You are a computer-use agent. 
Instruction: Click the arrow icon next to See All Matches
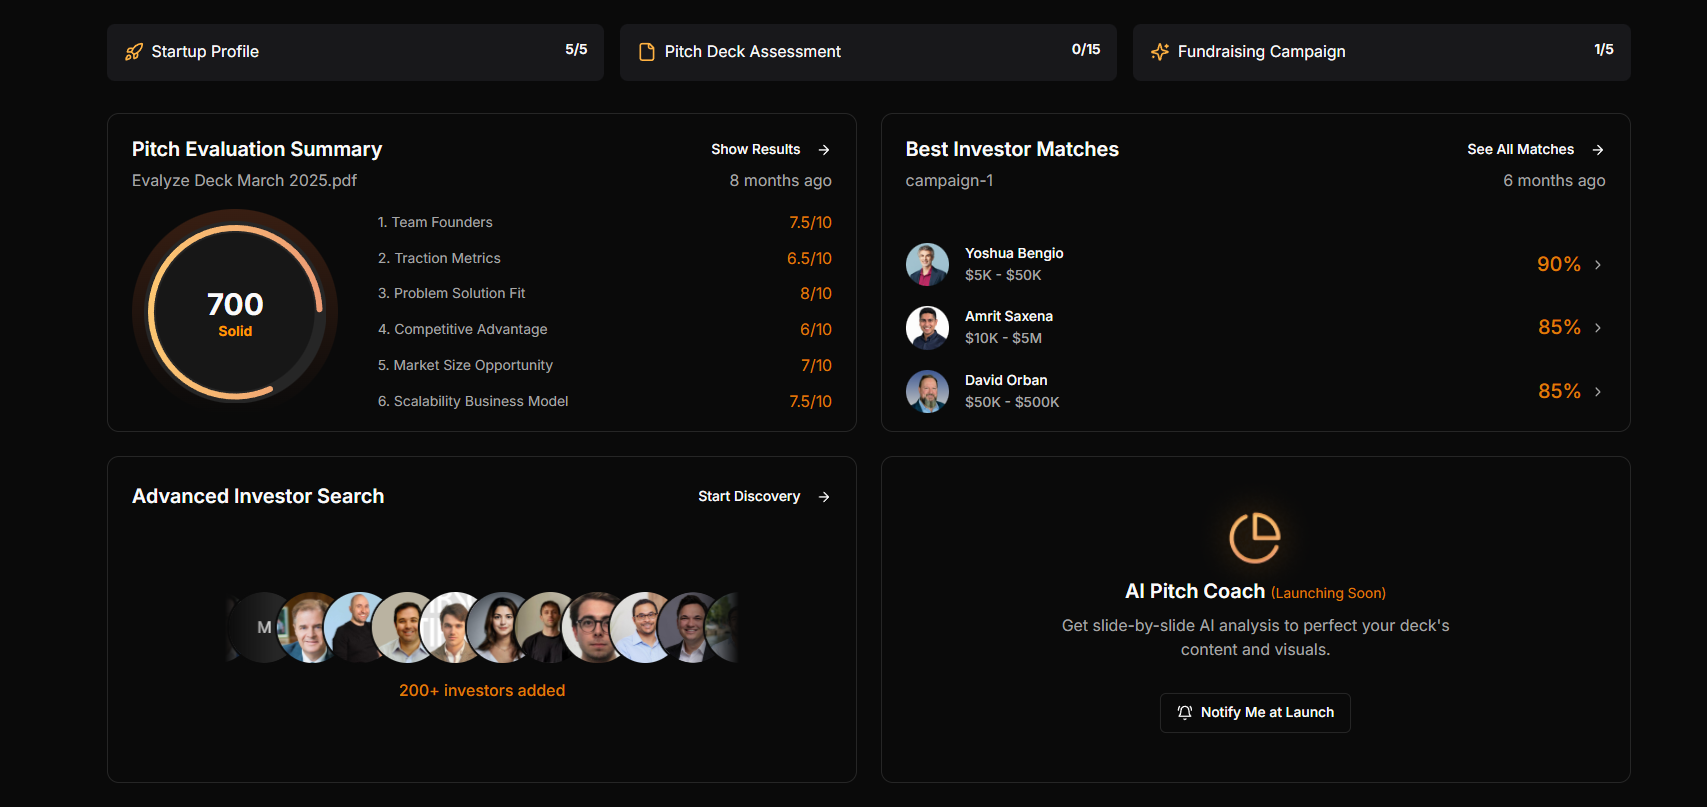pyautogui.click(x=1598, y=150)
